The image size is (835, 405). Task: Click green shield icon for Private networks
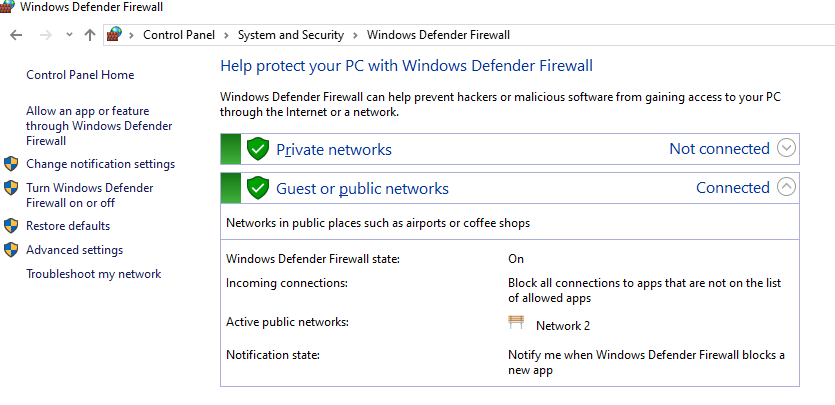[258, 149]
